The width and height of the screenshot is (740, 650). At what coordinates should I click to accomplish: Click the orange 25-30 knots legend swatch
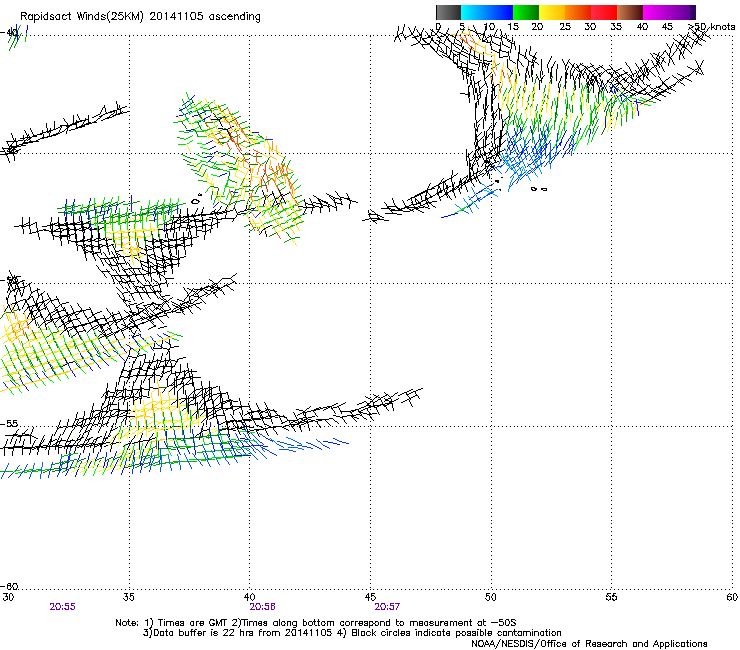(578, 12)
